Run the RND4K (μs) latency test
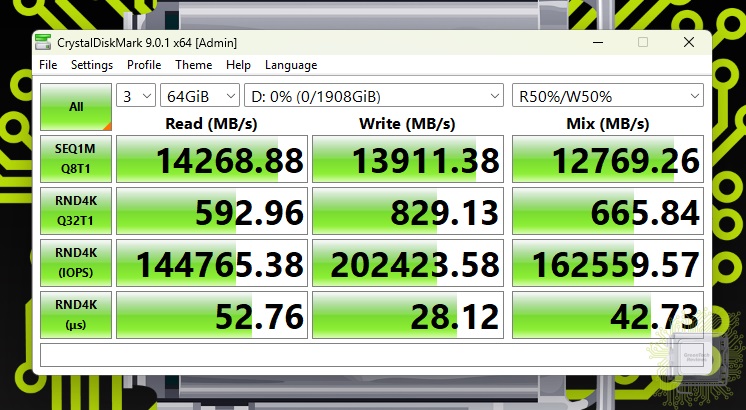This screenshot has width=746, height=410. pyautogui.click(x=76, y=315)
